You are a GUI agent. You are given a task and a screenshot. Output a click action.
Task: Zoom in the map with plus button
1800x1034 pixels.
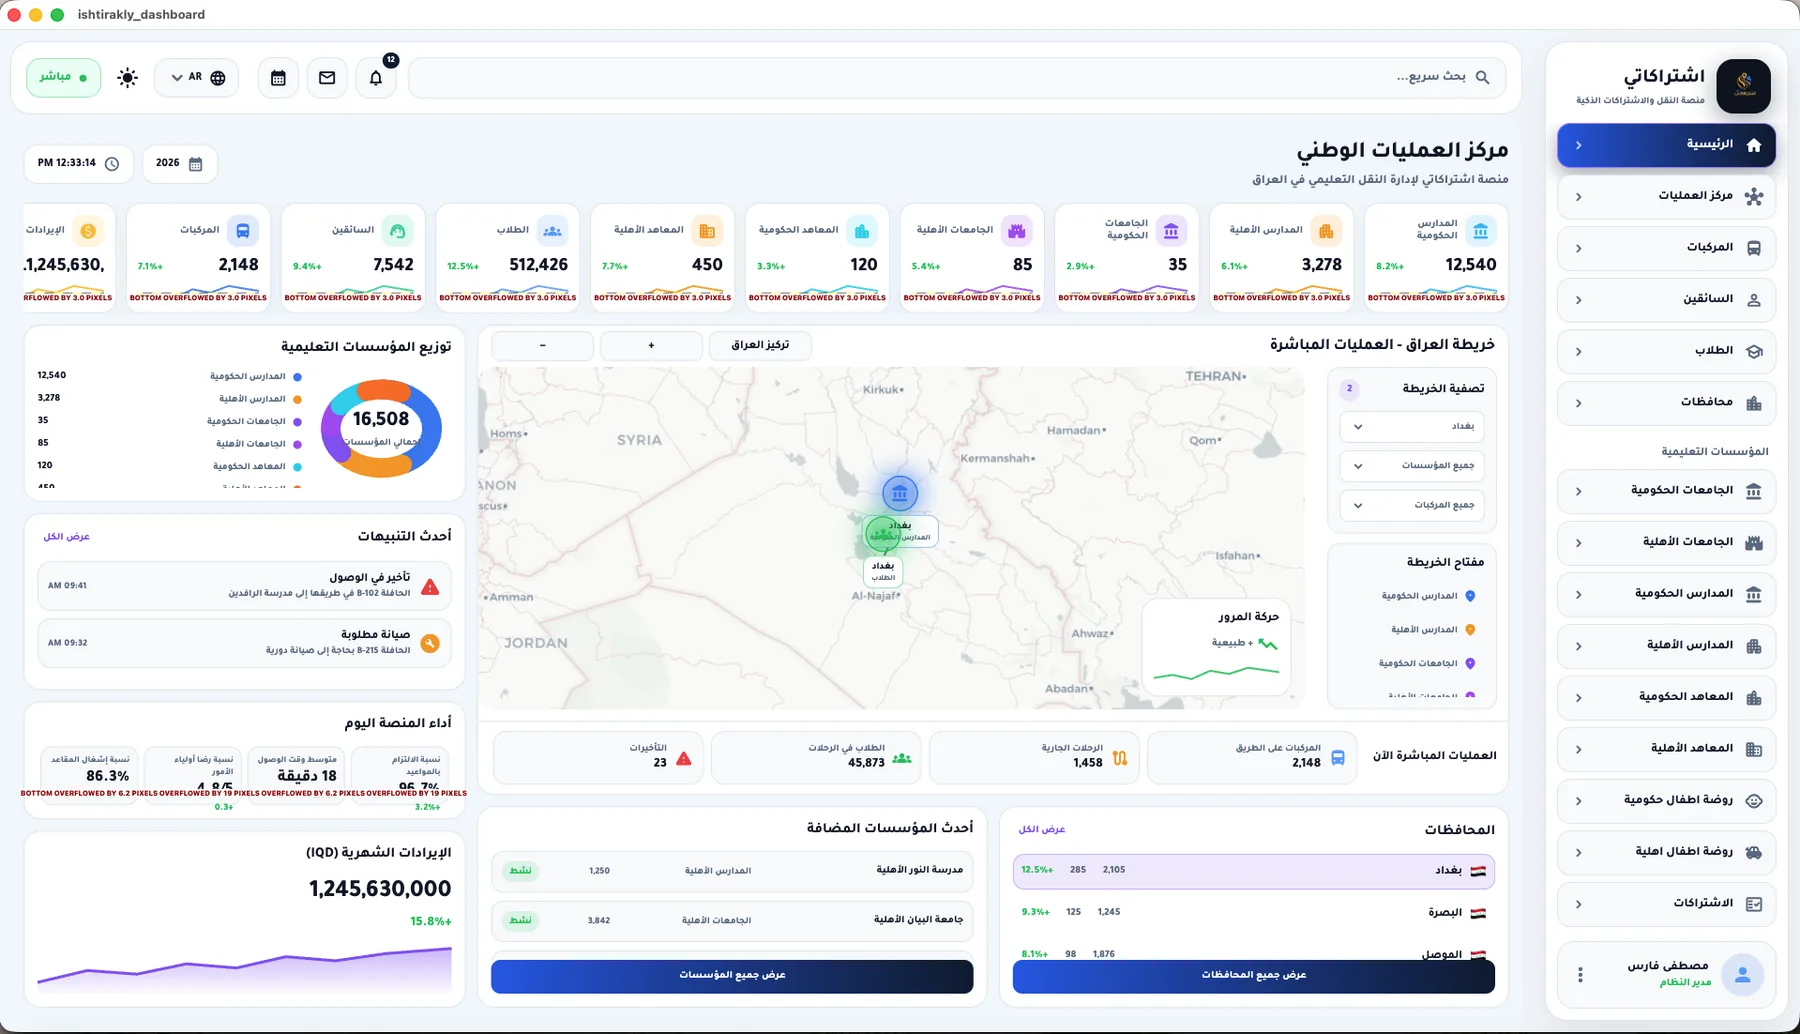(x=651, y=345)
